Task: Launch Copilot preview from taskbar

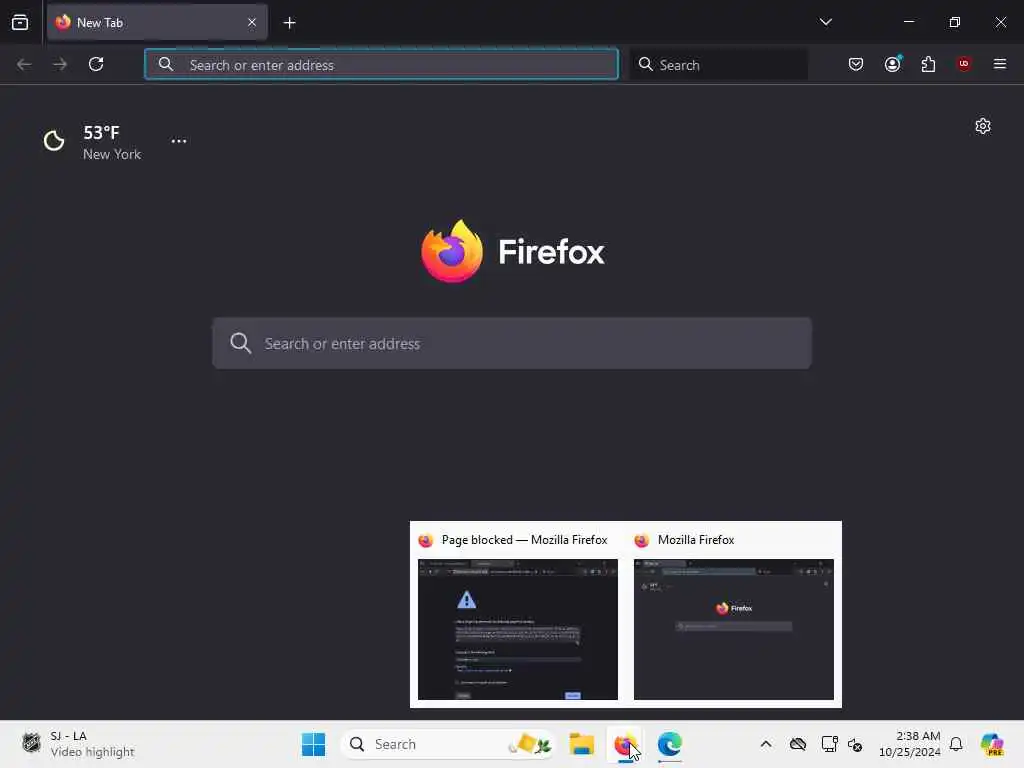Action: pos(992,744)
